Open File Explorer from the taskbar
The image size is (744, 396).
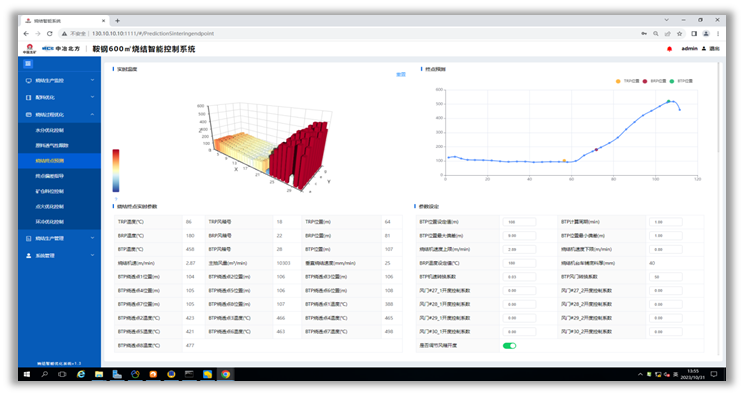click(99, 374)
